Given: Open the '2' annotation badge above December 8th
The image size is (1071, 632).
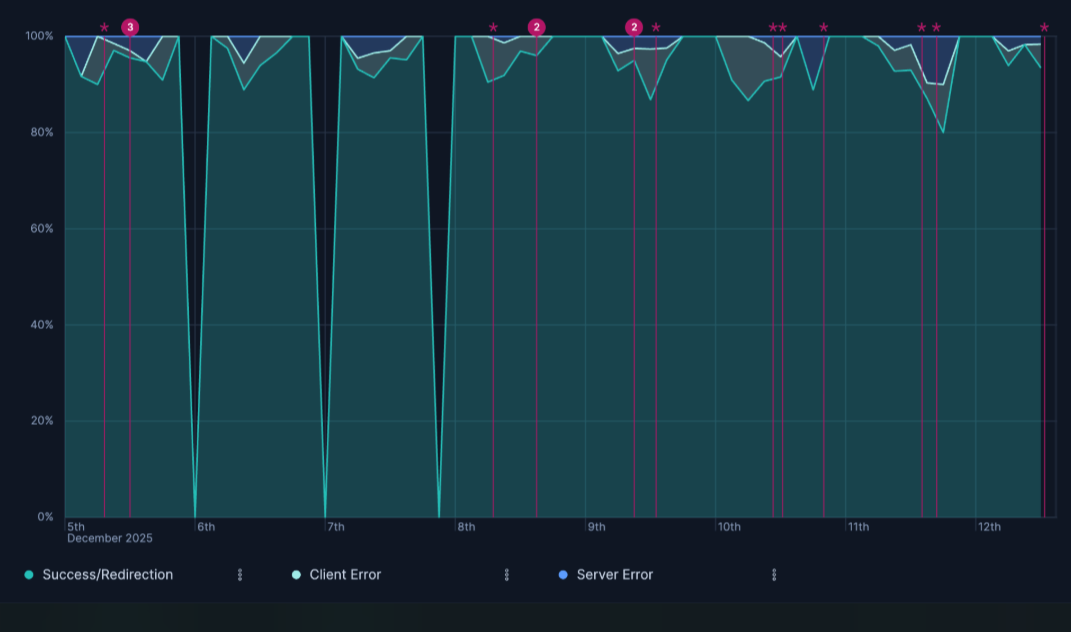Looking at the screenshot, I should pos(539,28).
